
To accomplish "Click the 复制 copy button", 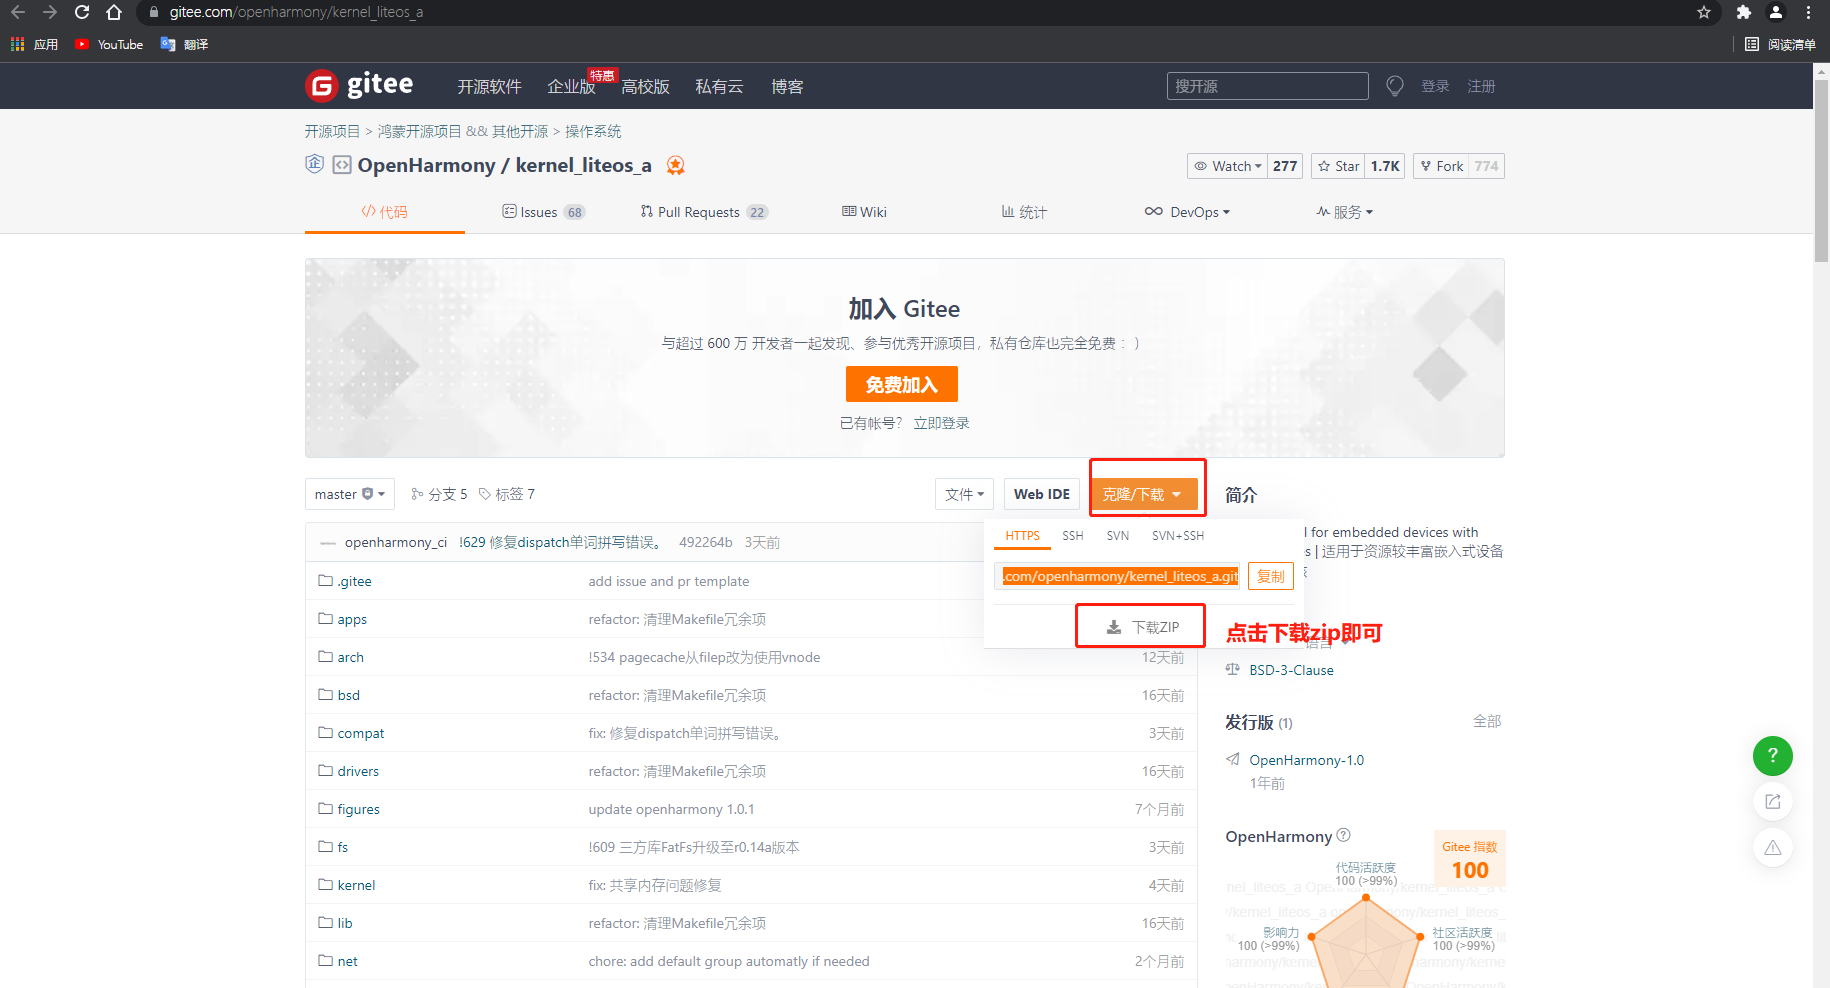I will (1271, 576).
